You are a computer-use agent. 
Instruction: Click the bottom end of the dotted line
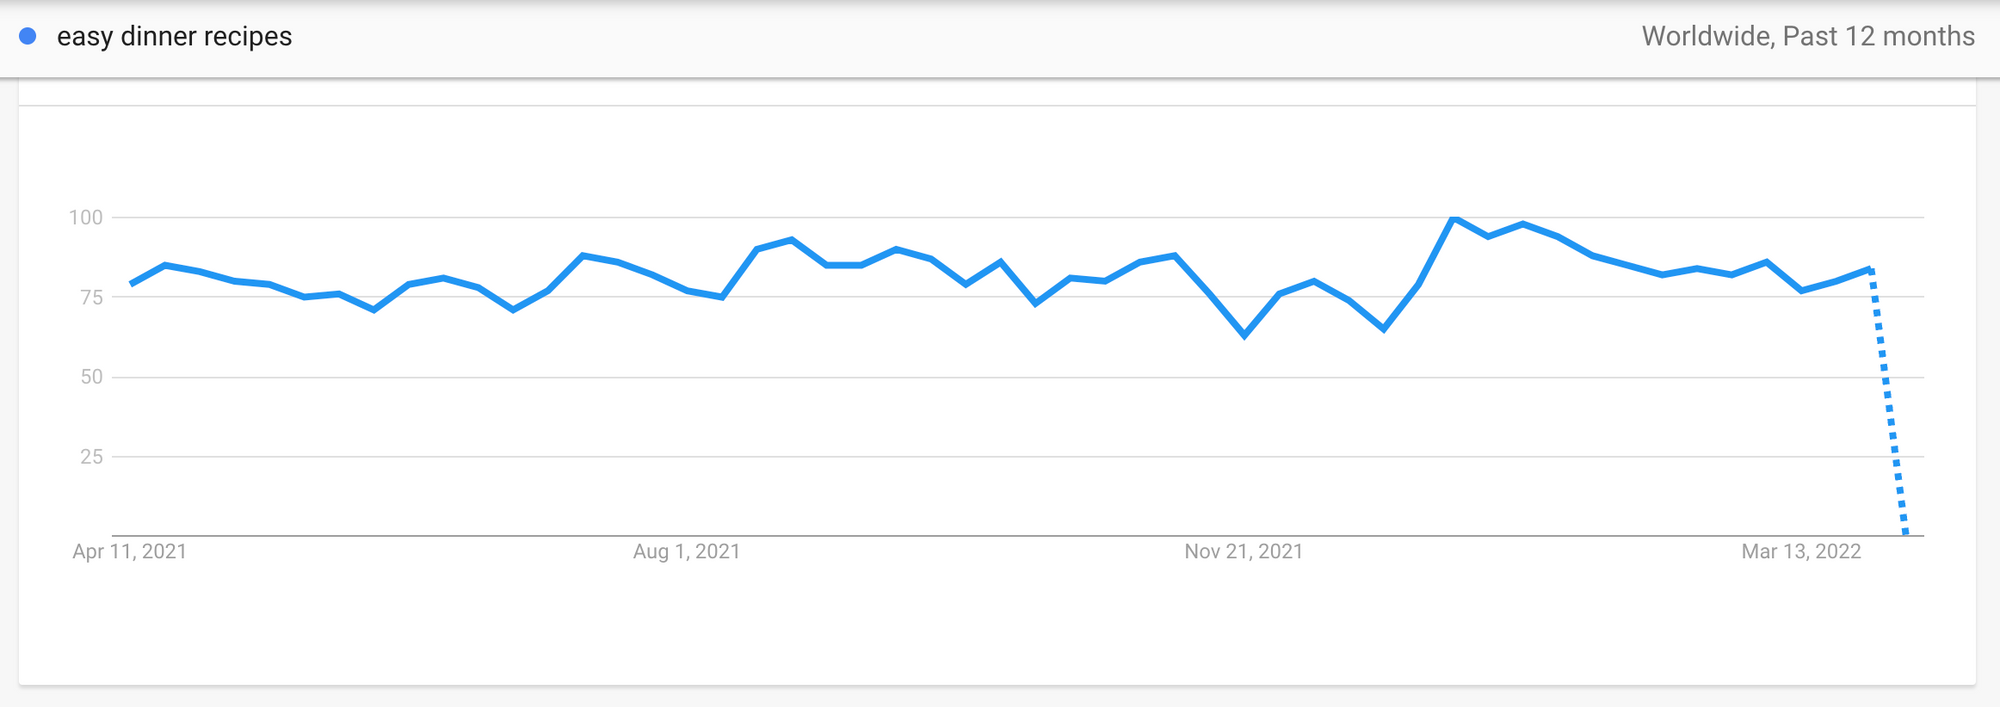pyautogui.click(x=1905, y=533)
